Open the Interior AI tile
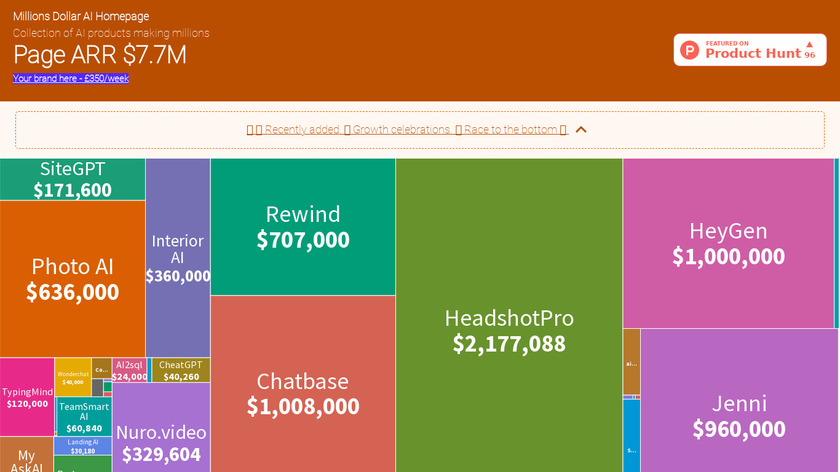840x472 pixels. tap(178, 258)
